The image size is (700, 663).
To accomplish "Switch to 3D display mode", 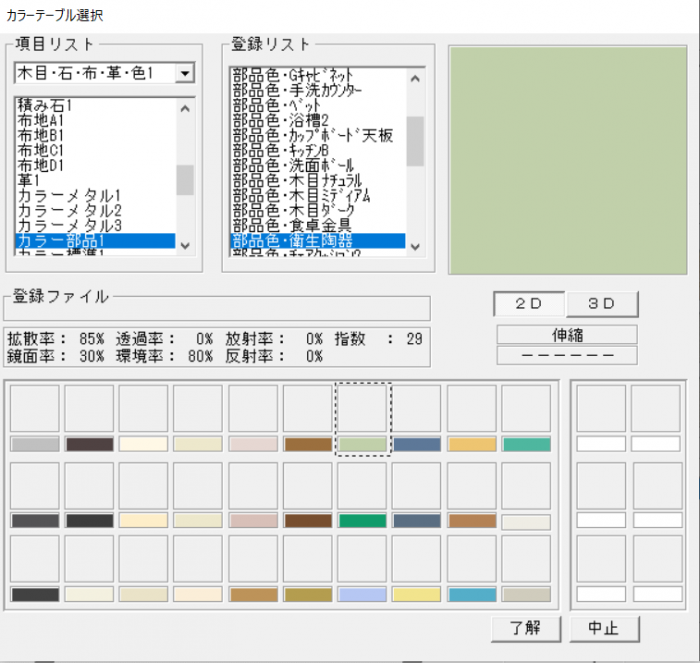I will (x=602, y=304).
